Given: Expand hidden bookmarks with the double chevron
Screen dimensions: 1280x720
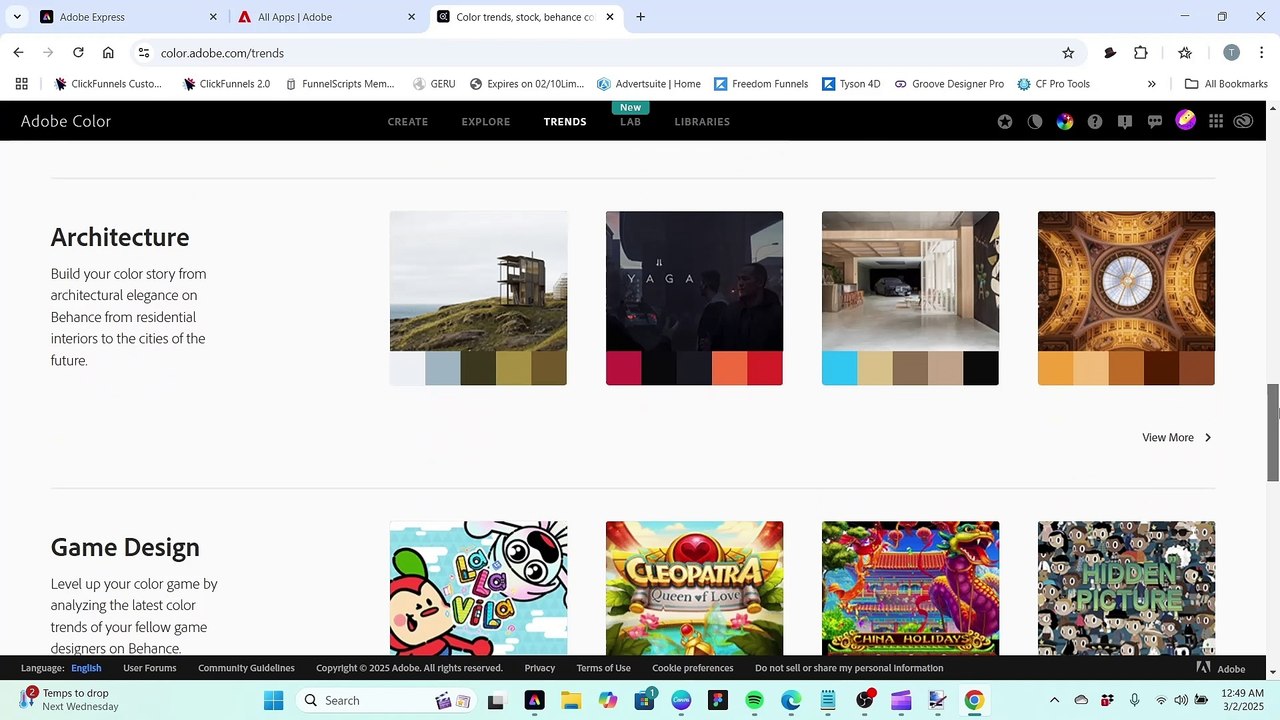Looking at the screenshot, I should [1151, 84].
